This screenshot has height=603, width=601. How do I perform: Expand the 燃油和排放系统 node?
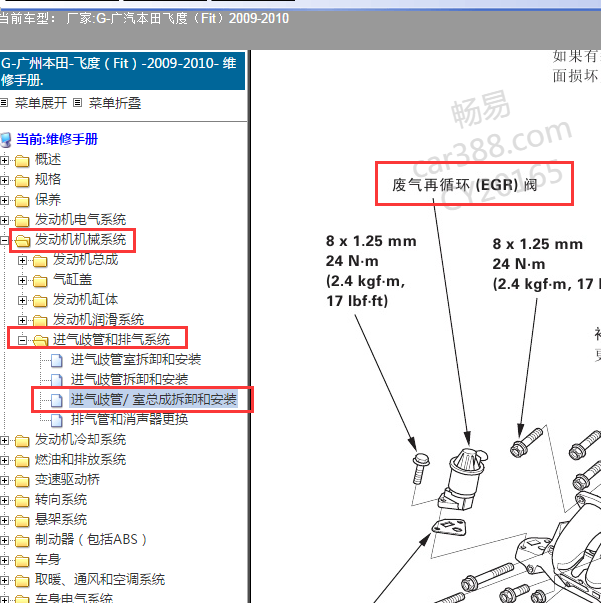click(x=4, y=460)
